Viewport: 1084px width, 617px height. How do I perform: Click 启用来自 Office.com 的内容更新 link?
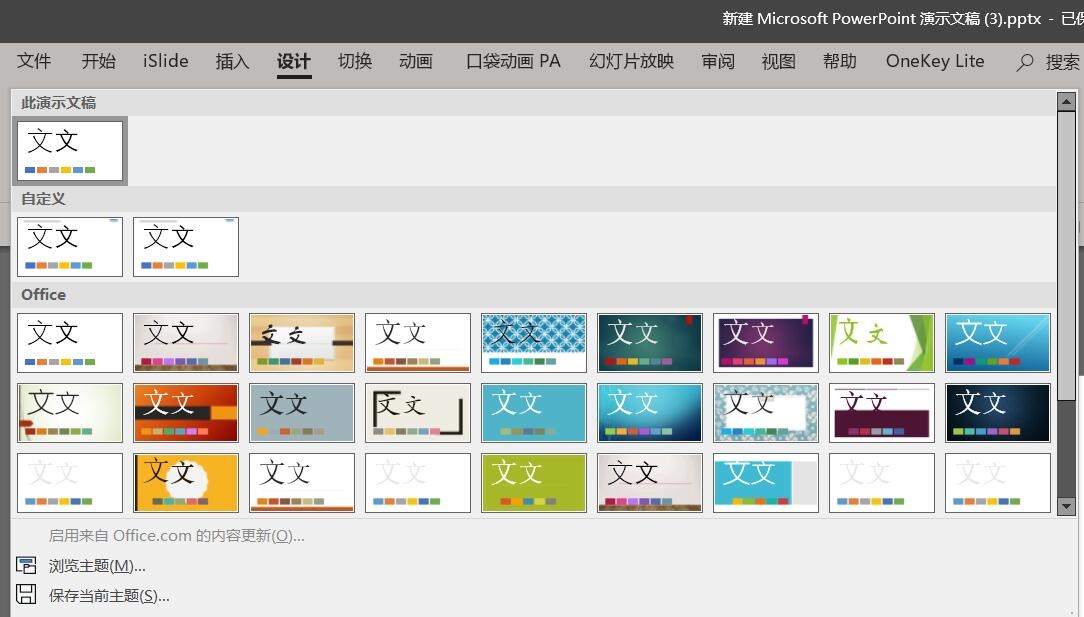[x=175, y=535]
